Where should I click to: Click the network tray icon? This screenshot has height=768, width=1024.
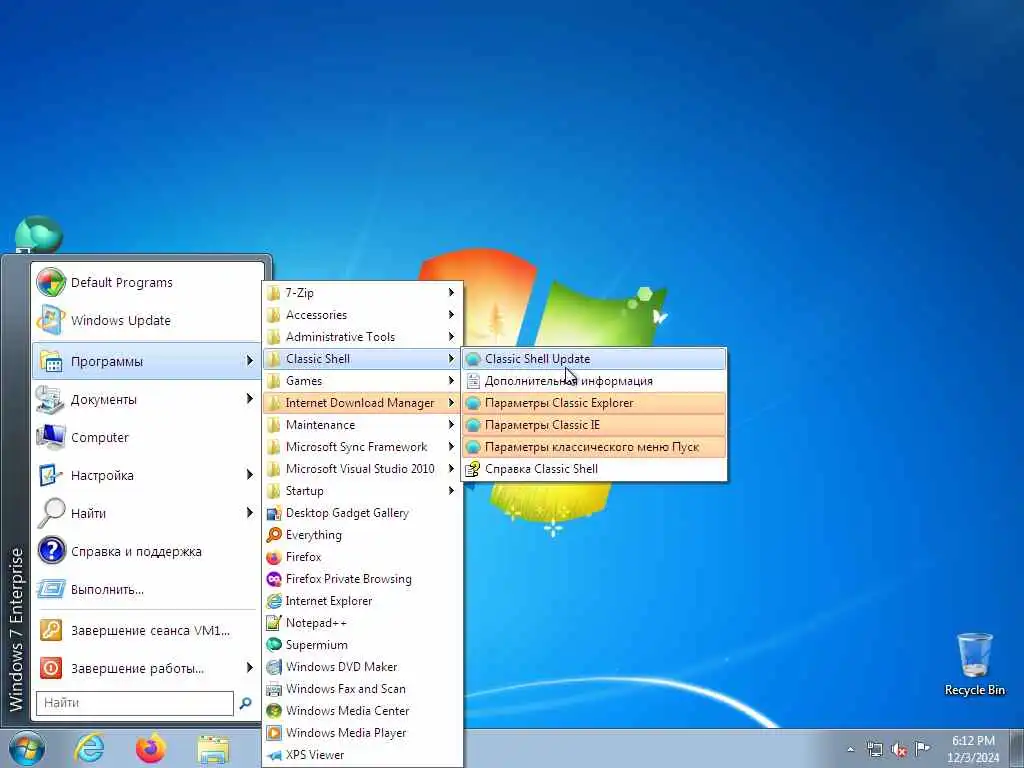click(x=874, y=750)
